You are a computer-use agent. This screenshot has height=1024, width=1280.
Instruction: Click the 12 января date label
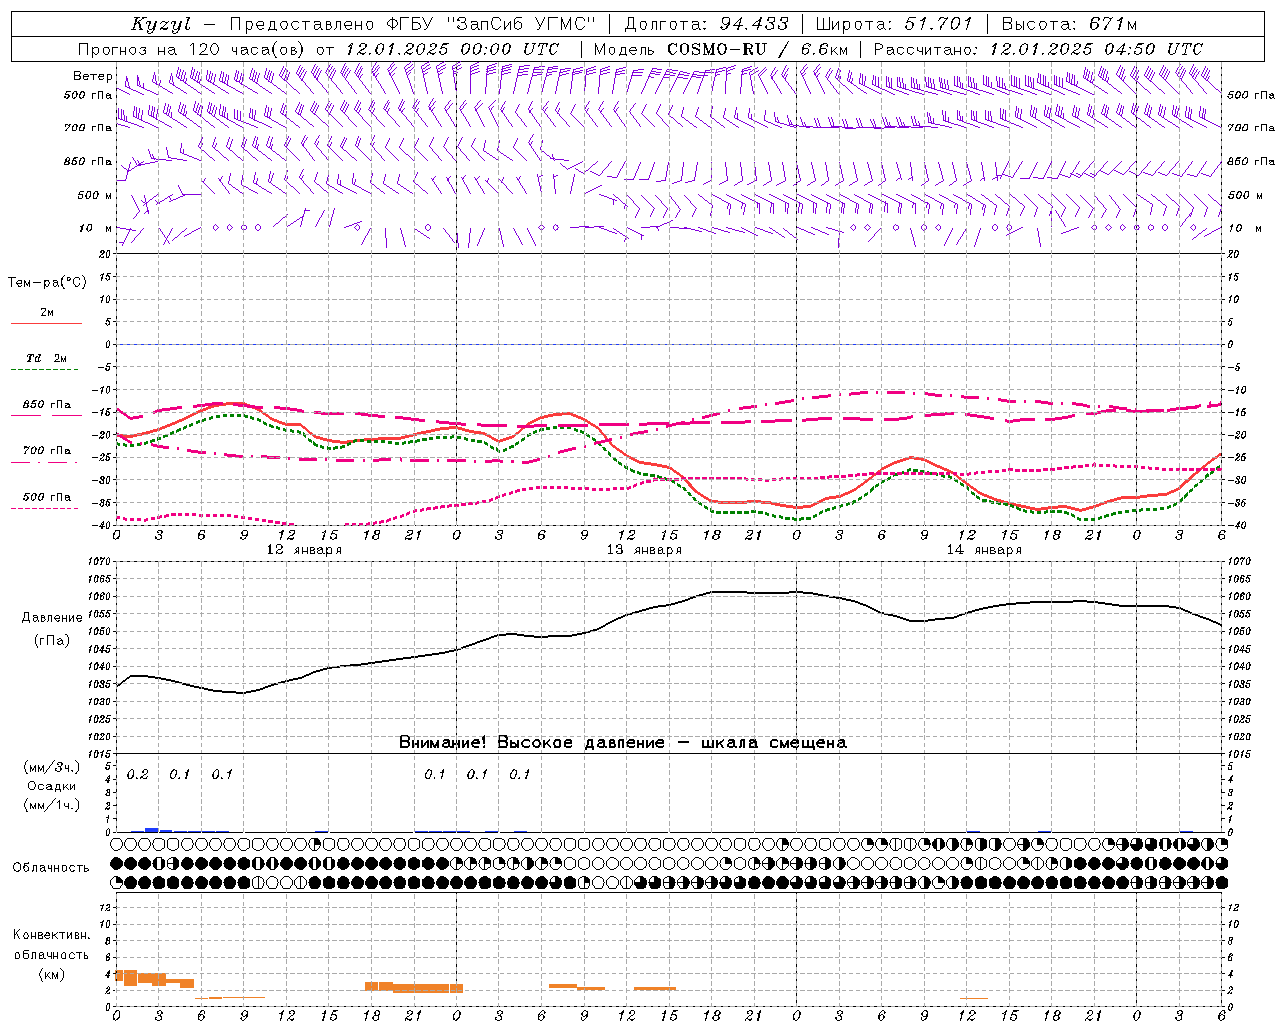pos(304,550)
